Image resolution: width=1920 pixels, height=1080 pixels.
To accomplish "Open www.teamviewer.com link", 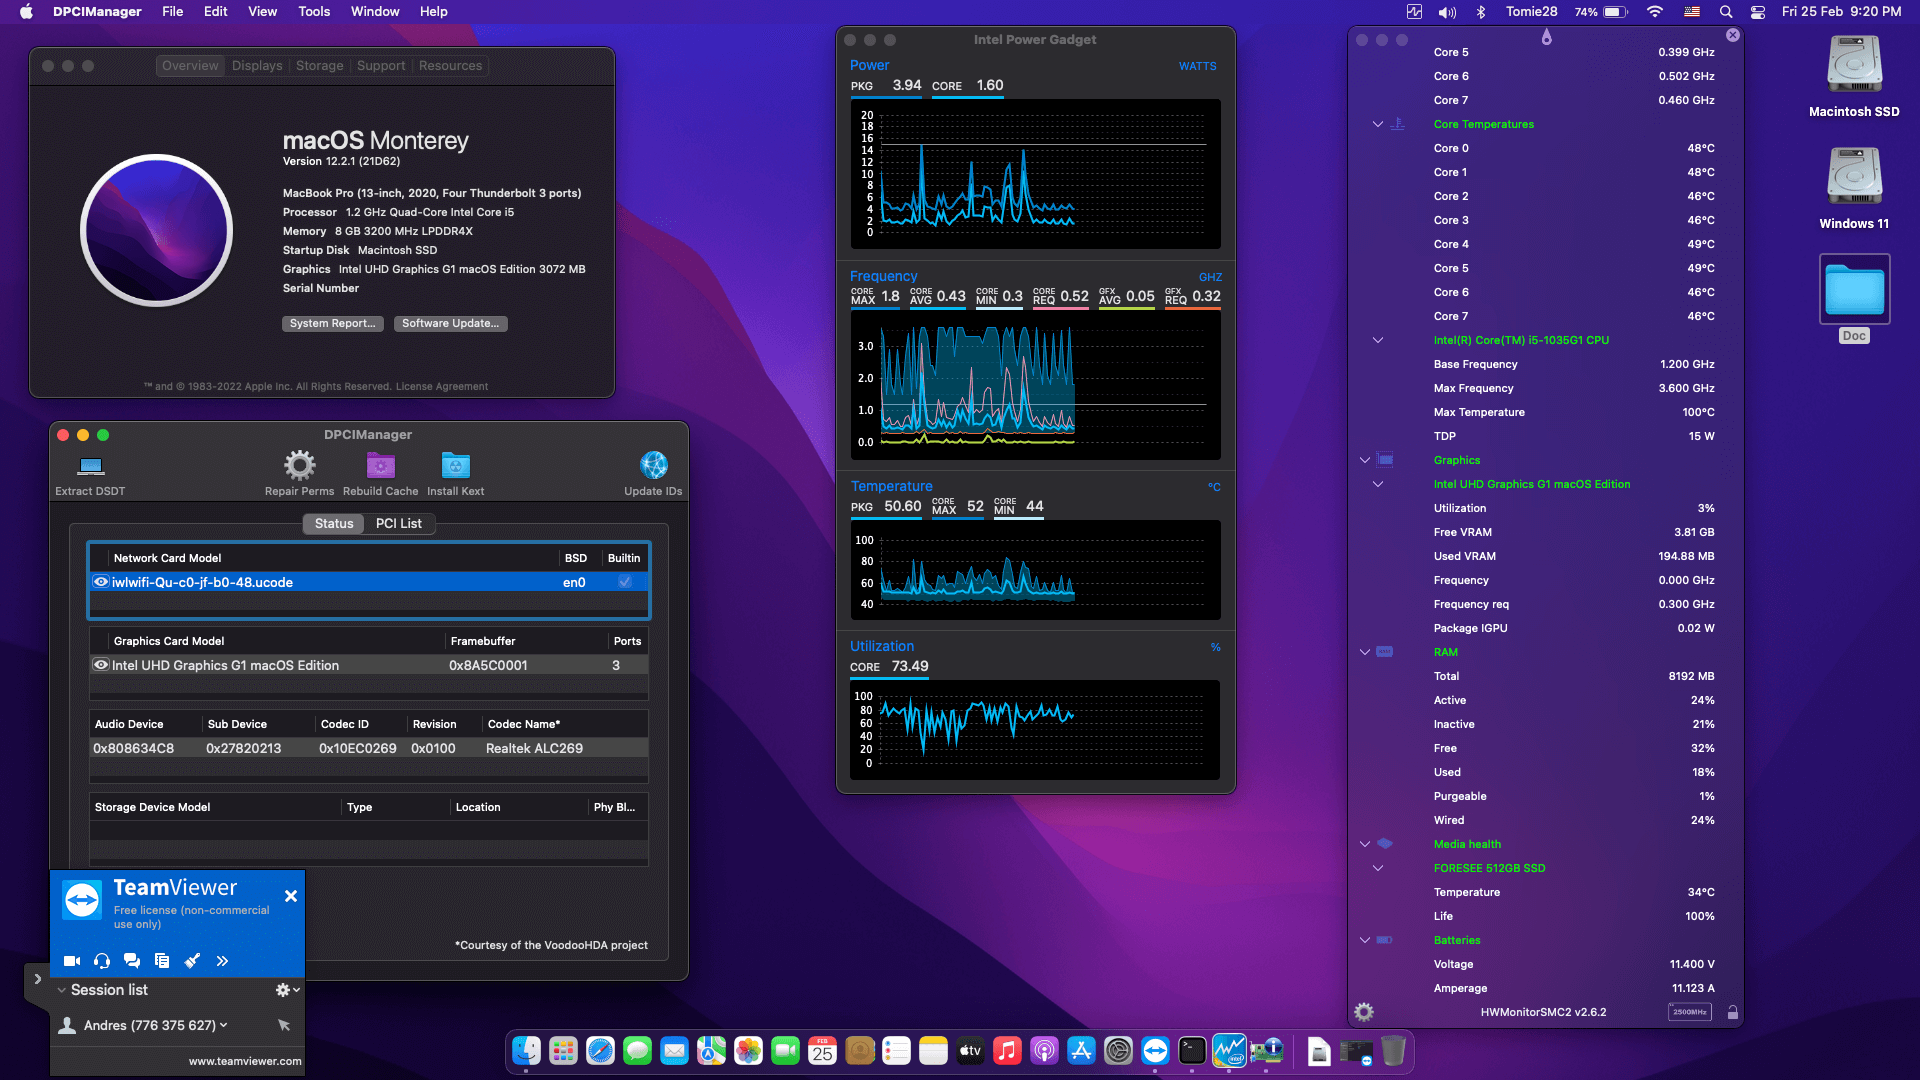I will coord(245,1061).
